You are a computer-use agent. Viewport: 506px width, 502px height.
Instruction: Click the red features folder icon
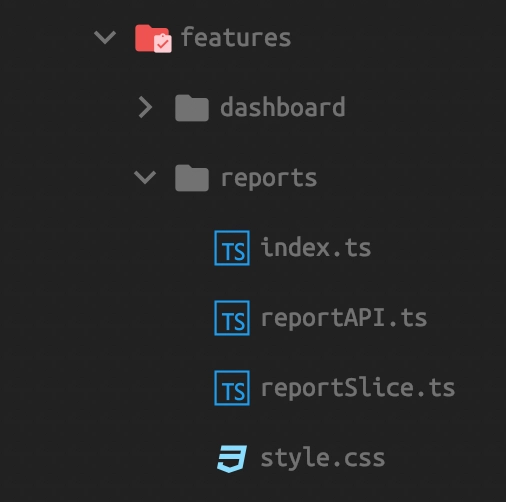point(153,38)
